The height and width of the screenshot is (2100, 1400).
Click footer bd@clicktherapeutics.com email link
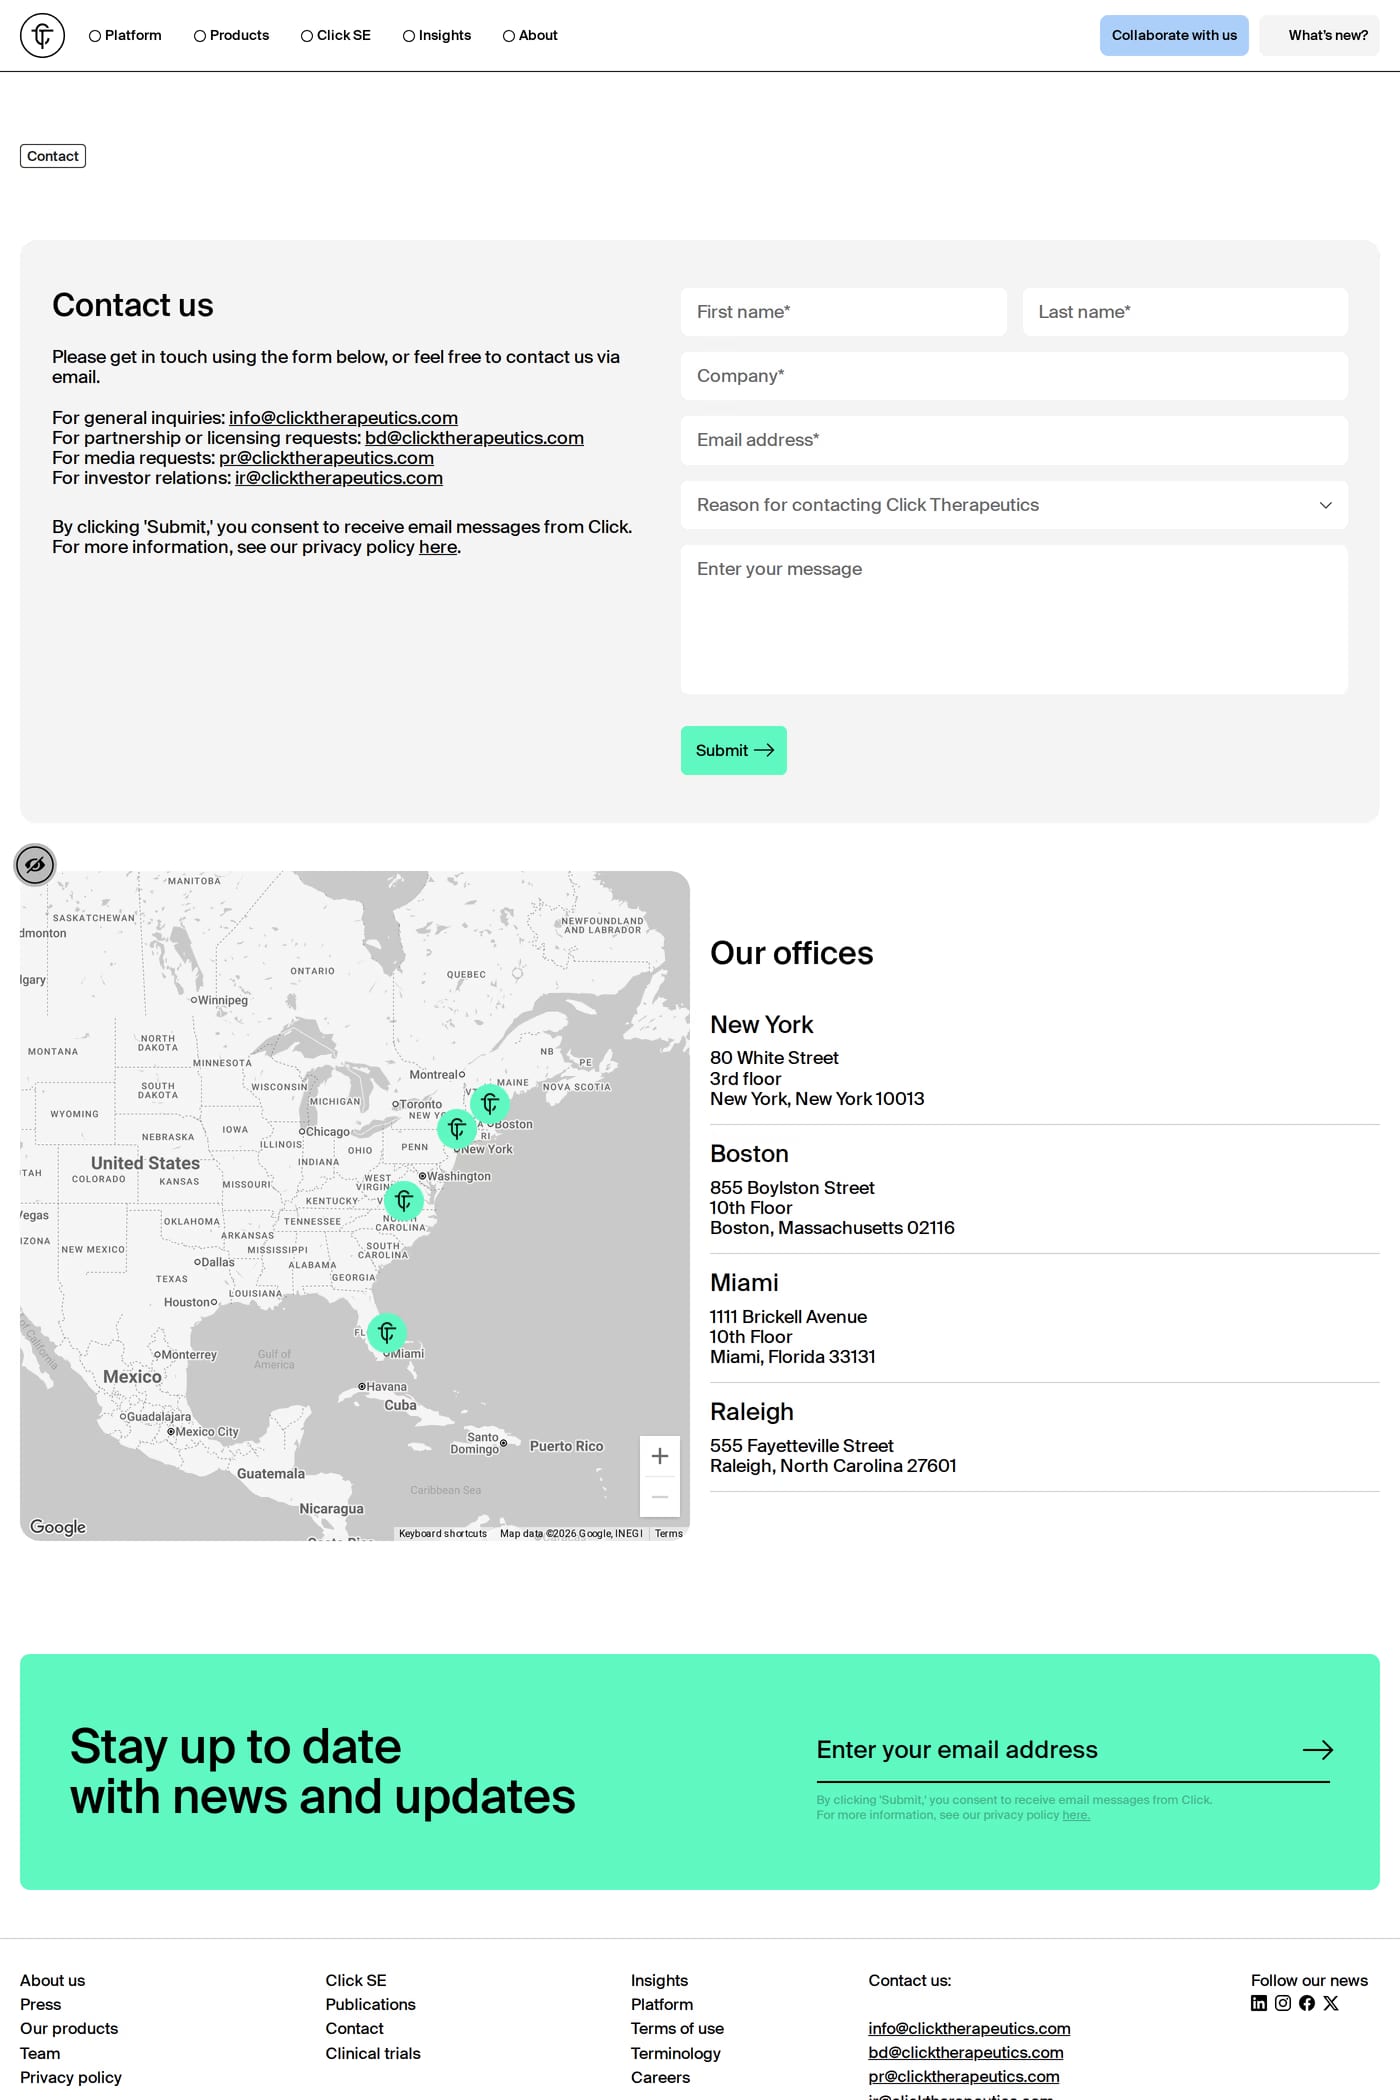pyautogui.click(x=966, y=2052)
